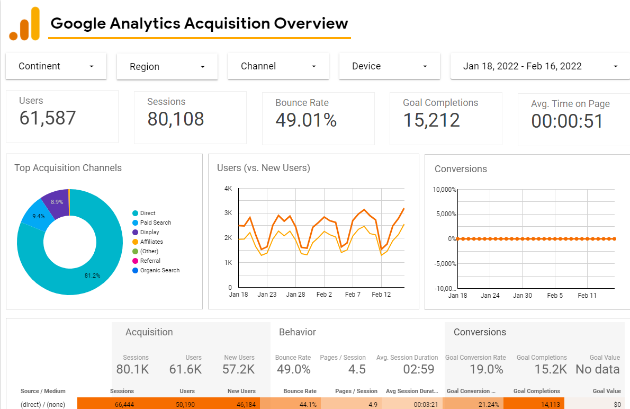630x409 pixels.
Task: Click the 61.6K Users summary value
Action: coord(185,369)
